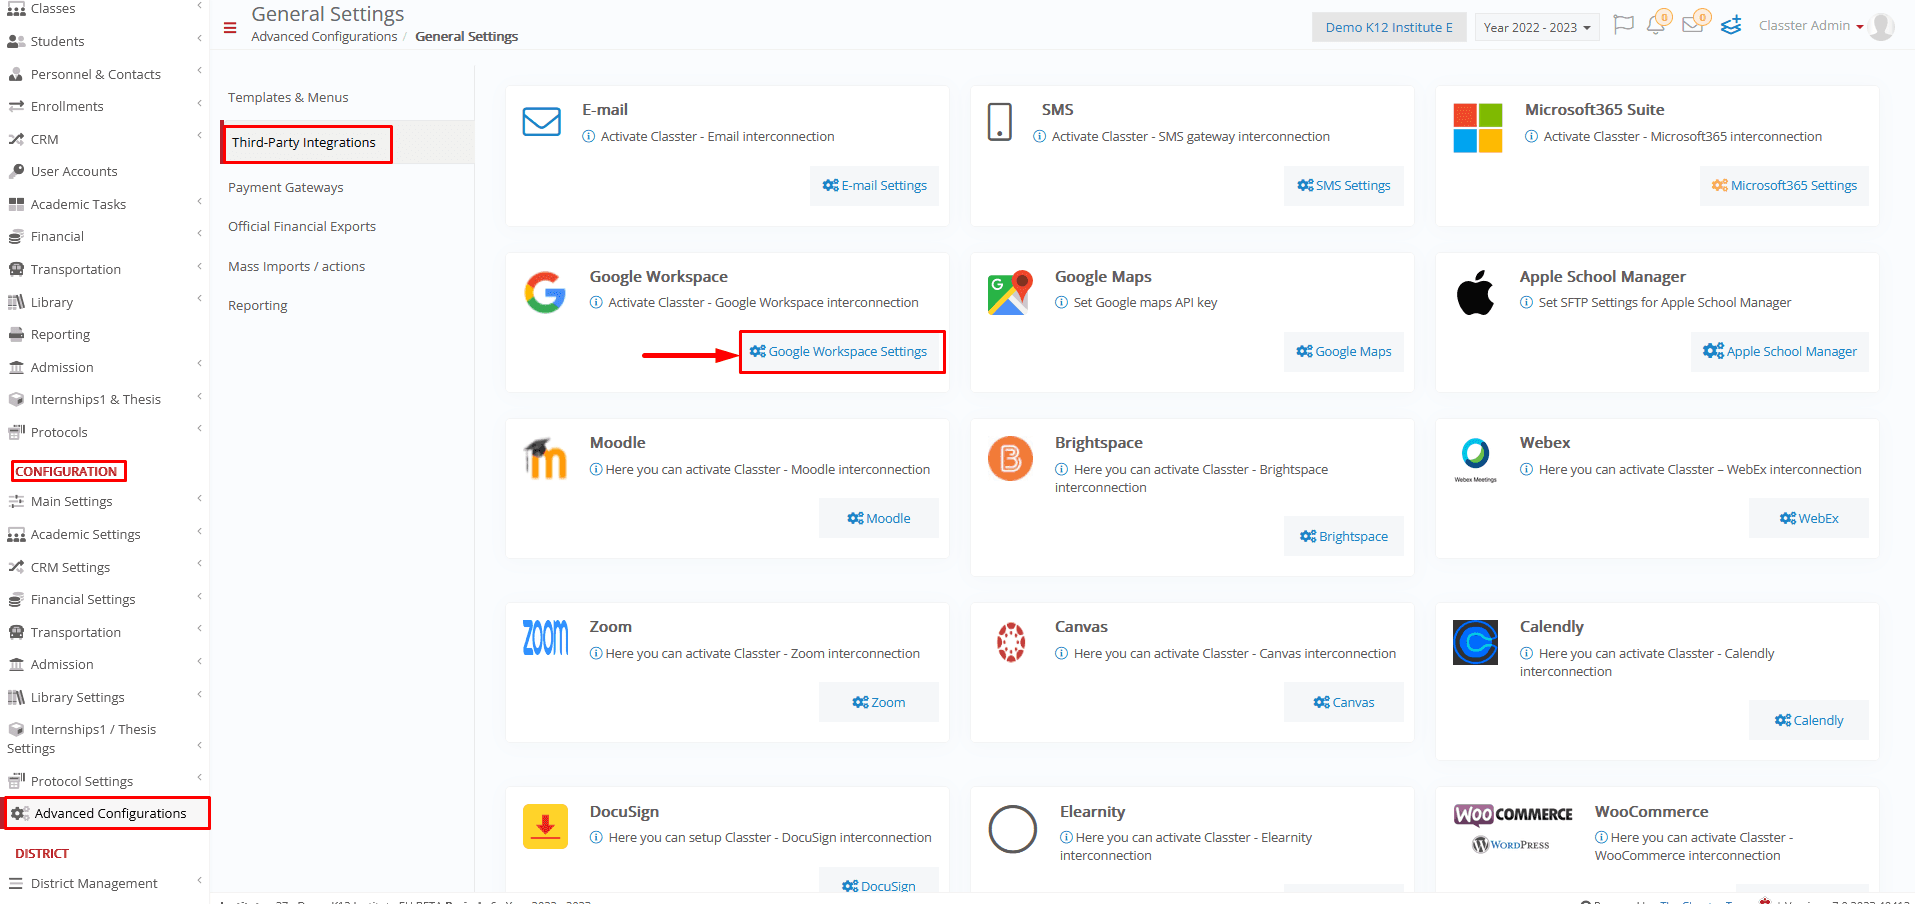Screen dimensions: 1915x904
Task: Open SMS Settings button
Action: [x=1343, y=186]
